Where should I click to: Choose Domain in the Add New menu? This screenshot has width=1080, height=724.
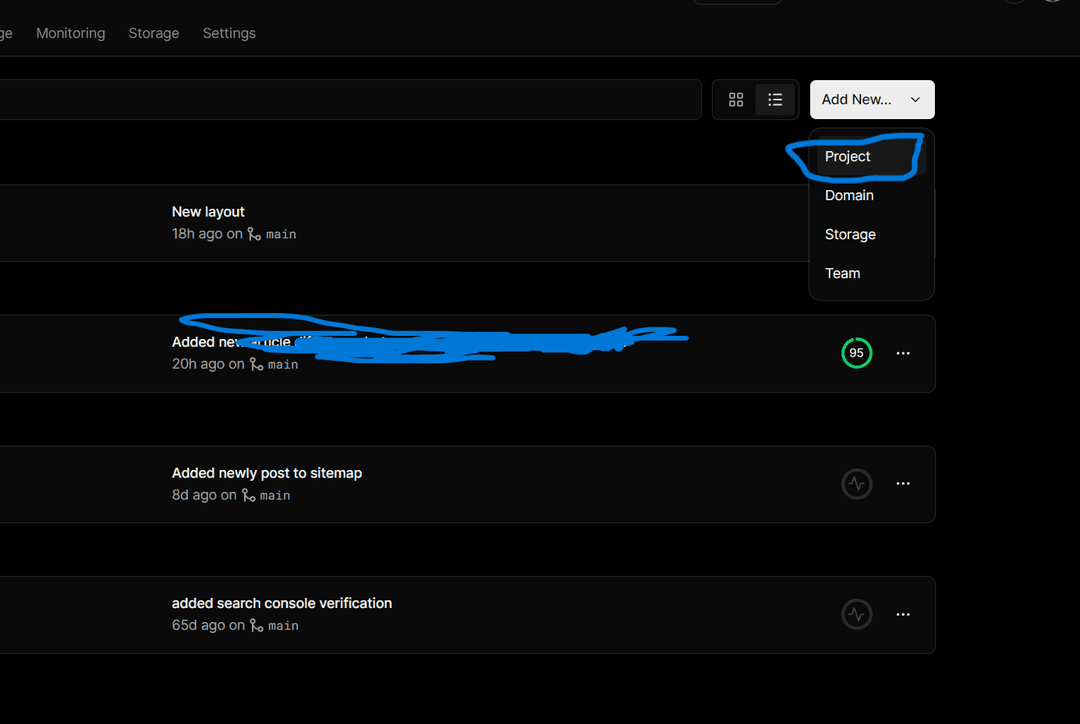click(849, 196)
